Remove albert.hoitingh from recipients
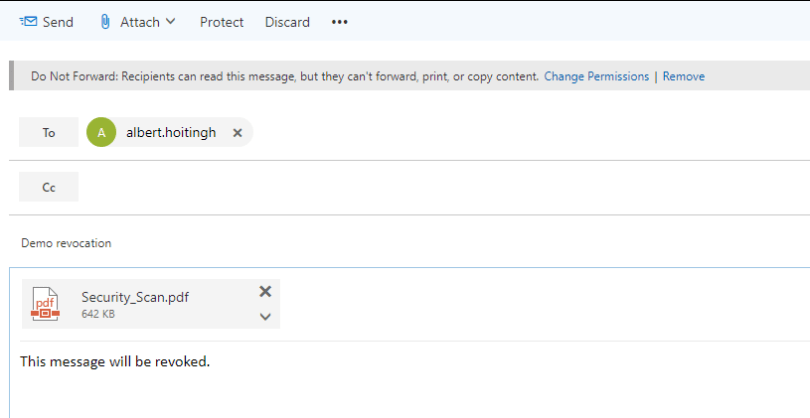The height and width of the screenshot is (418, 810). coord(237,132)
